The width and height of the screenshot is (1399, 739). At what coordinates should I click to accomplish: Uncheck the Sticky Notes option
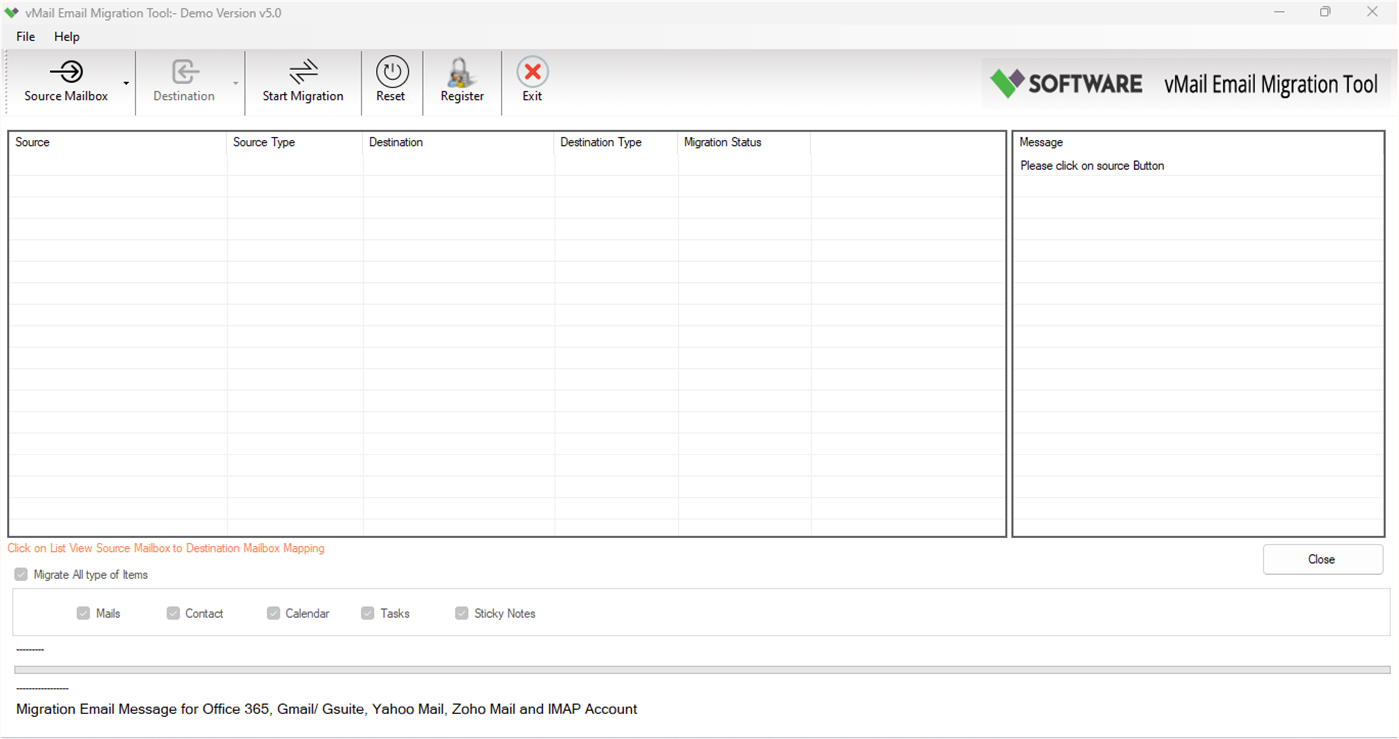pyautogui.click(x=461, y=613)
